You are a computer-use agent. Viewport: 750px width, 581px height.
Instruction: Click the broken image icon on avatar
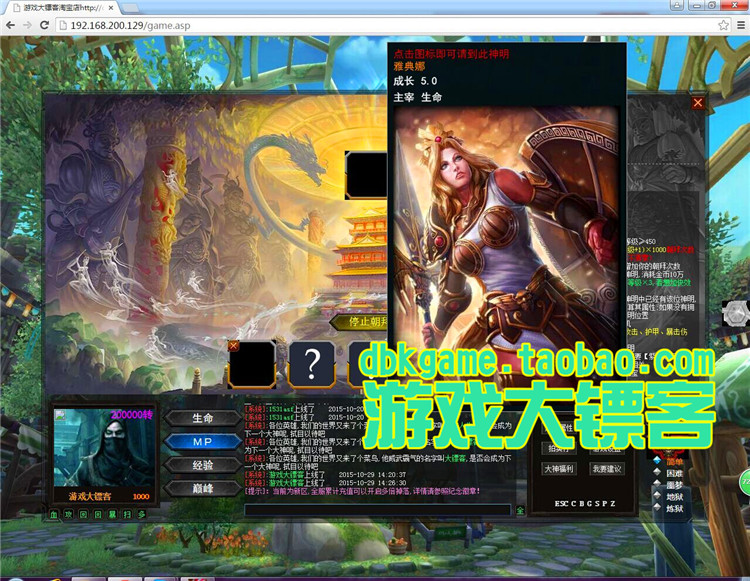coord(60,414)
